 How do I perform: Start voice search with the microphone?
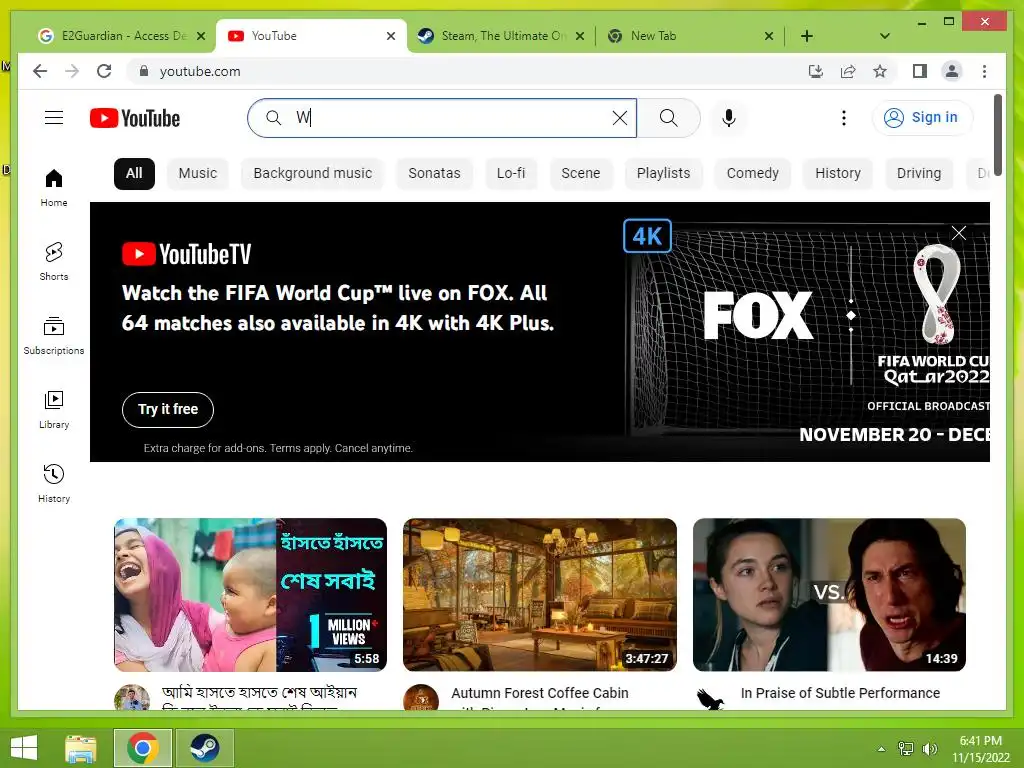pos(729,118)
